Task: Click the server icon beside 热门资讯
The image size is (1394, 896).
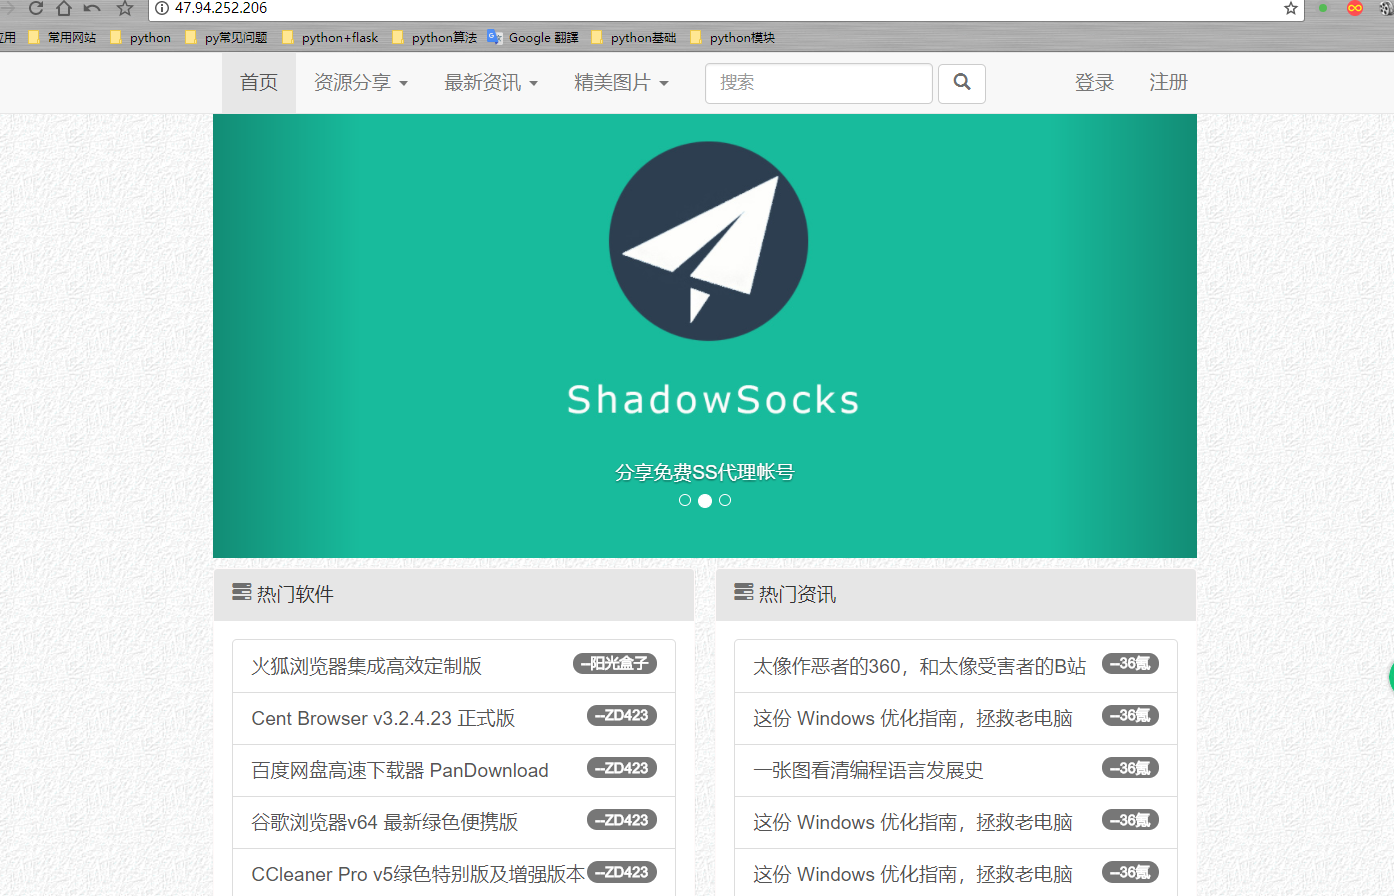Action: (x=743, y=592)
